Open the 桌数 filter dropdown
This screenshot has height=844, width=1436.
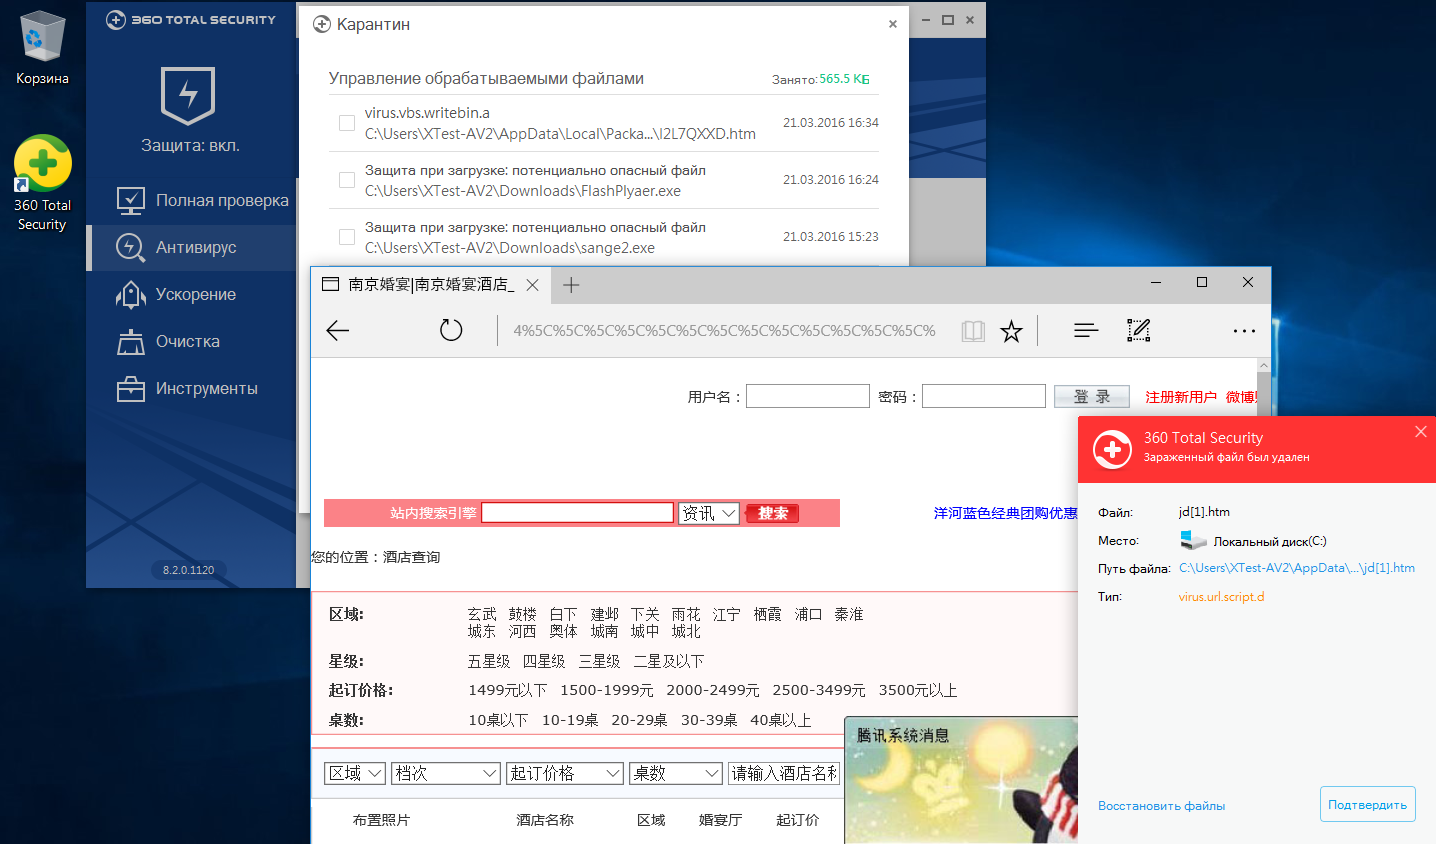676,773
